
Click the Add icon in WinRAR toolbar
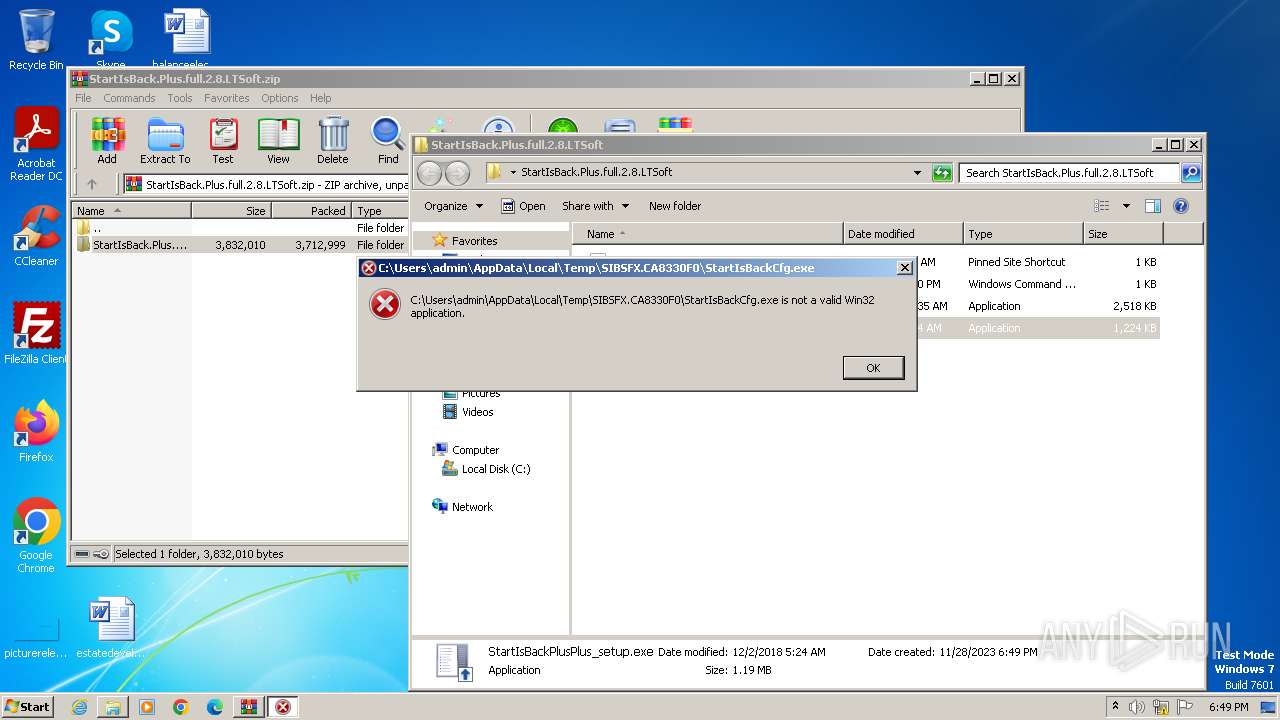point(107,141)
